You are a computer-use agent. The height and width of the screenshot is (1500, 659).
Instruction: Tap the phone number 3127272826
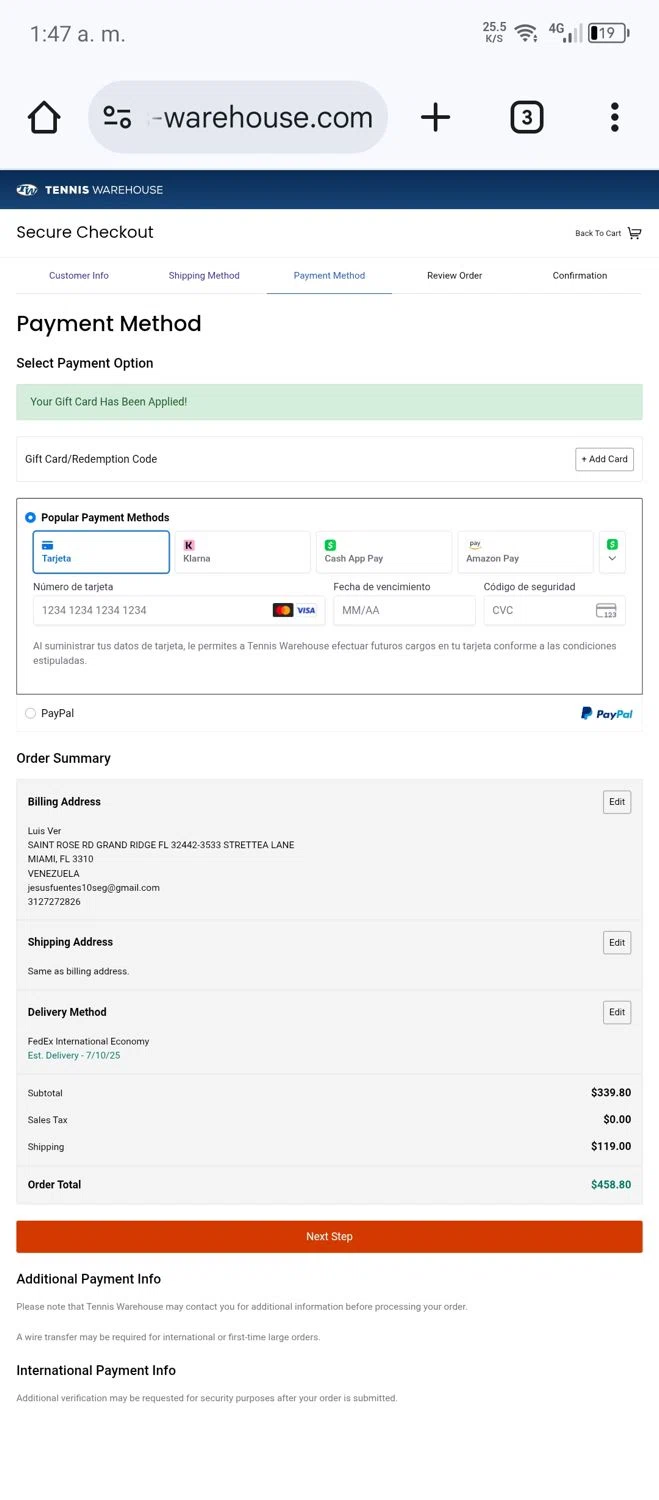tap(54, 901)
